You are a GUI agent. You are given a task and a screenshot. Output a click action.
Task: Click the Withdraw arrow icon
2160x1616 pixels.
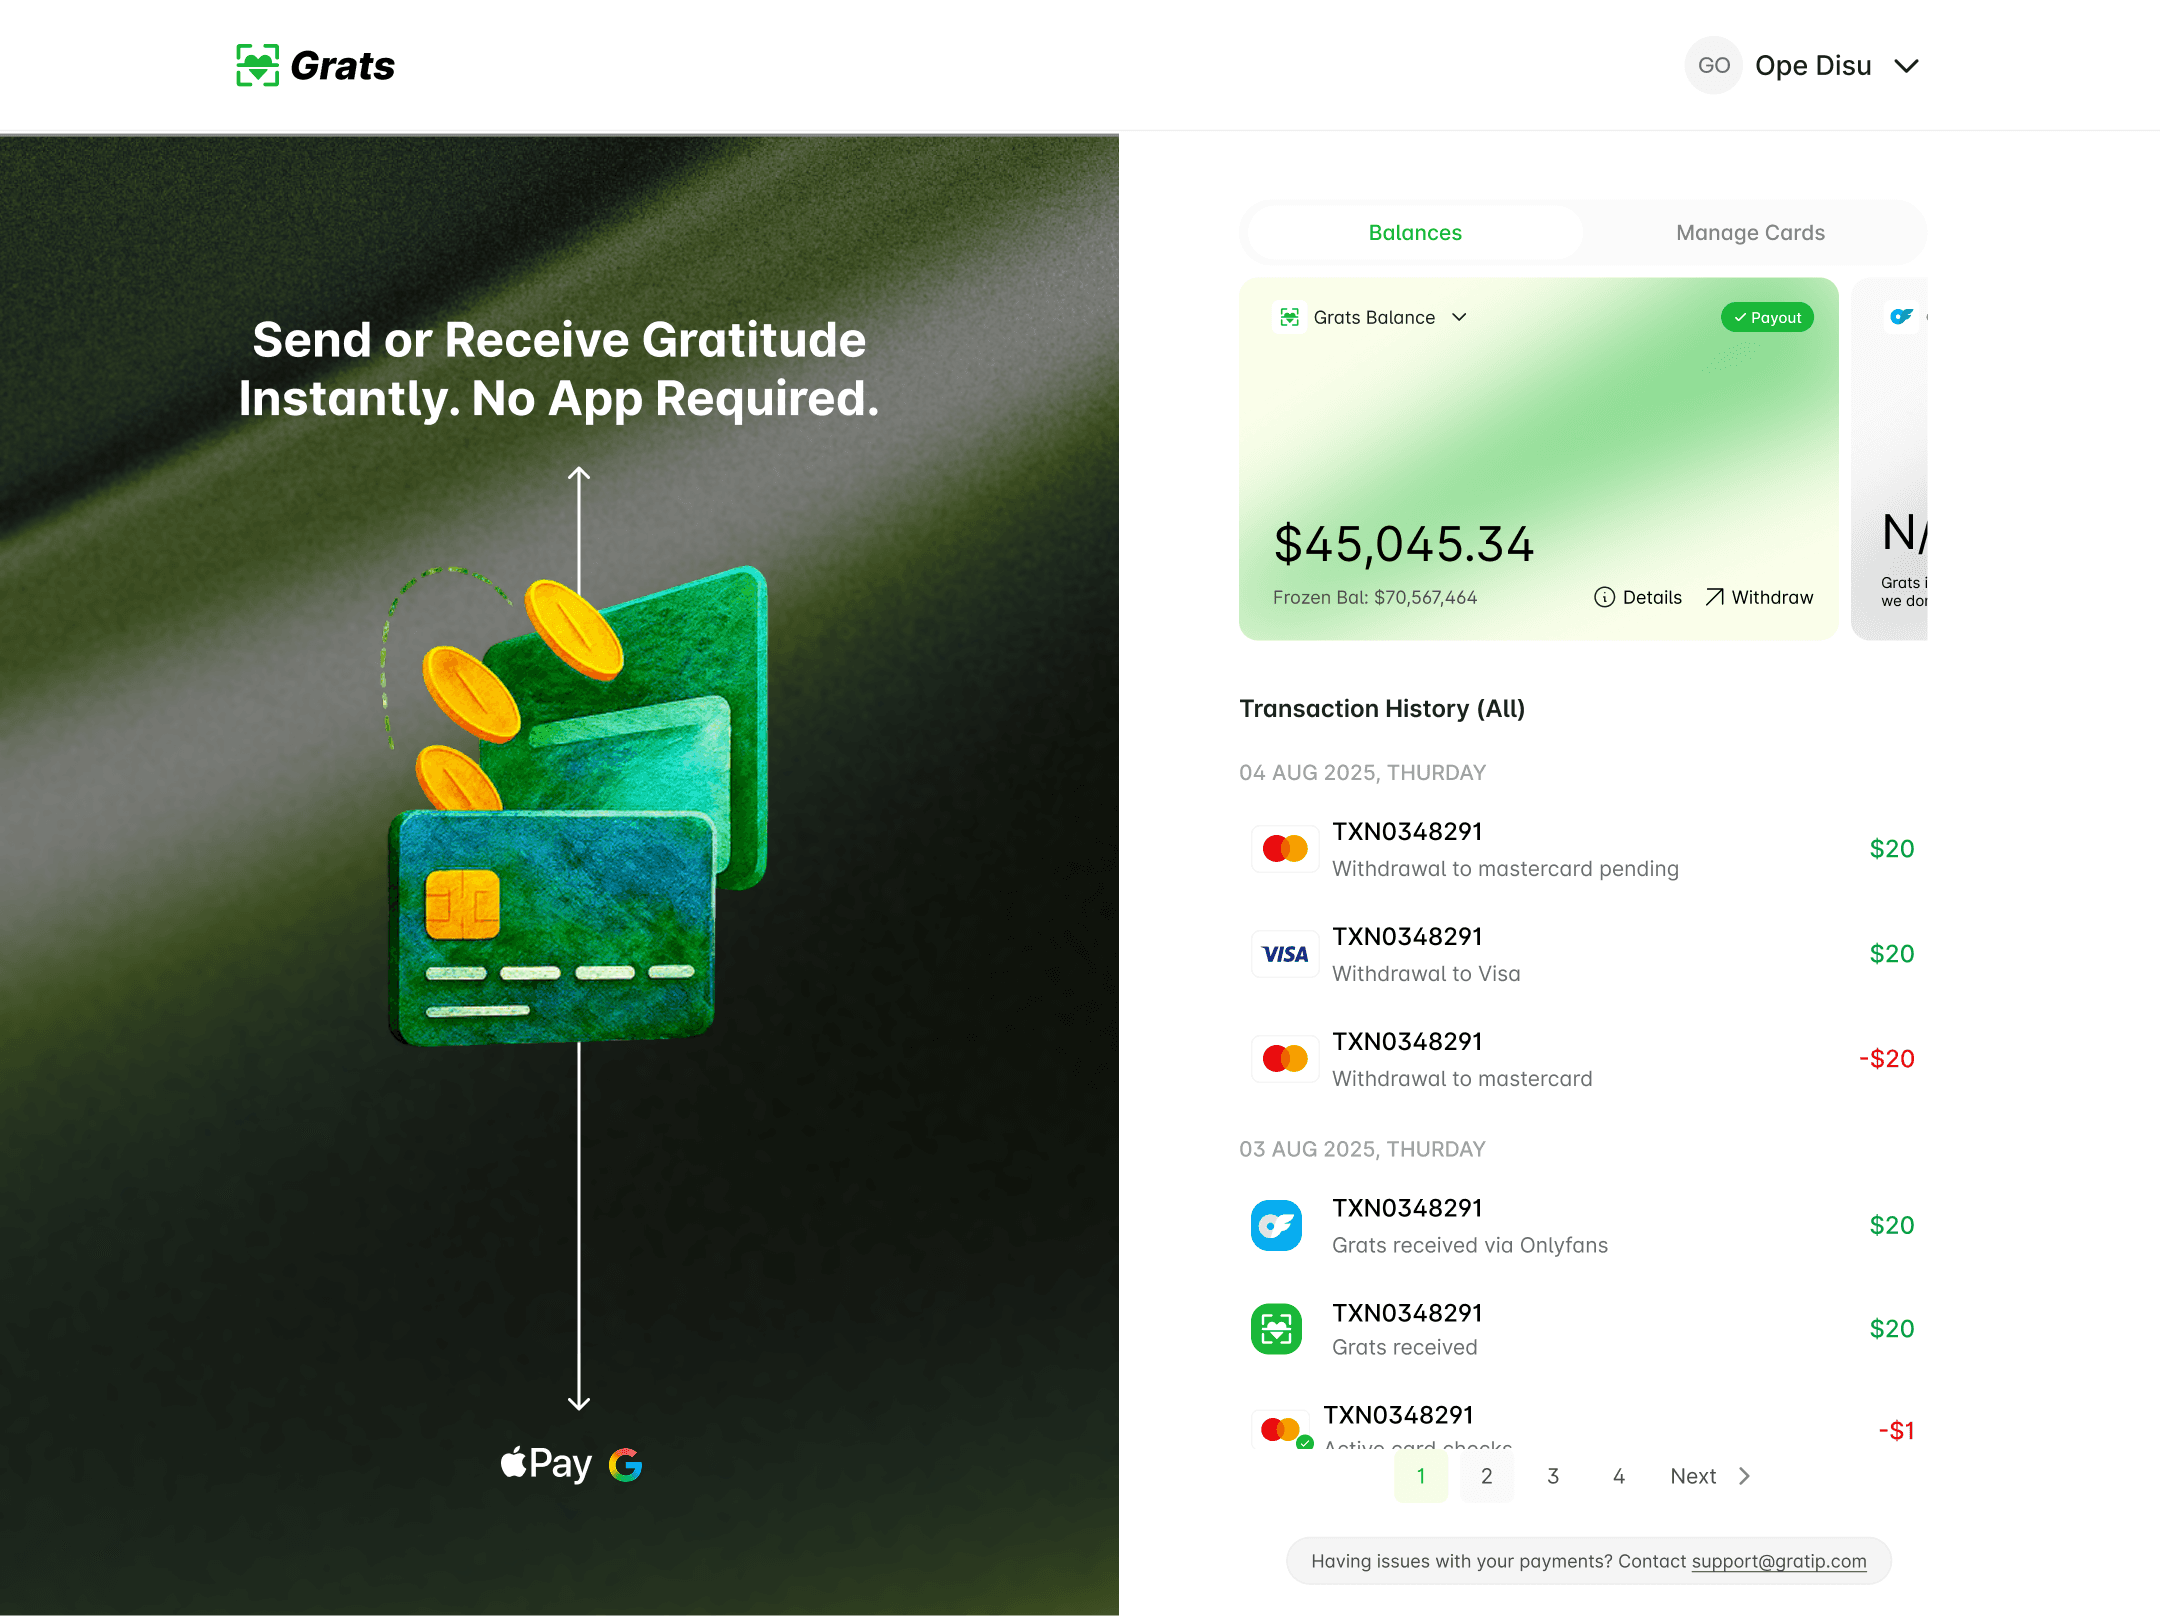[x=1714, y=597]
